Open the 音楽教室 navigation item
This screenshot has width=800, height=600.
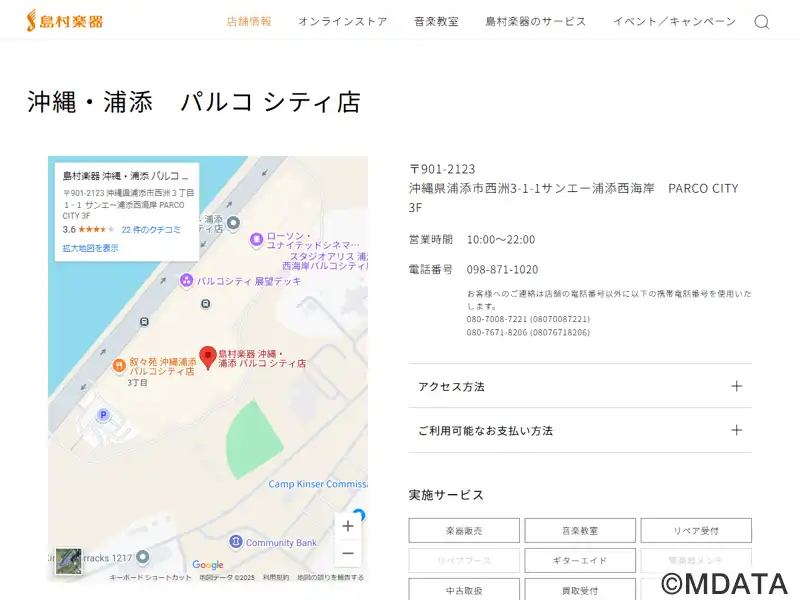coord(436,21)
